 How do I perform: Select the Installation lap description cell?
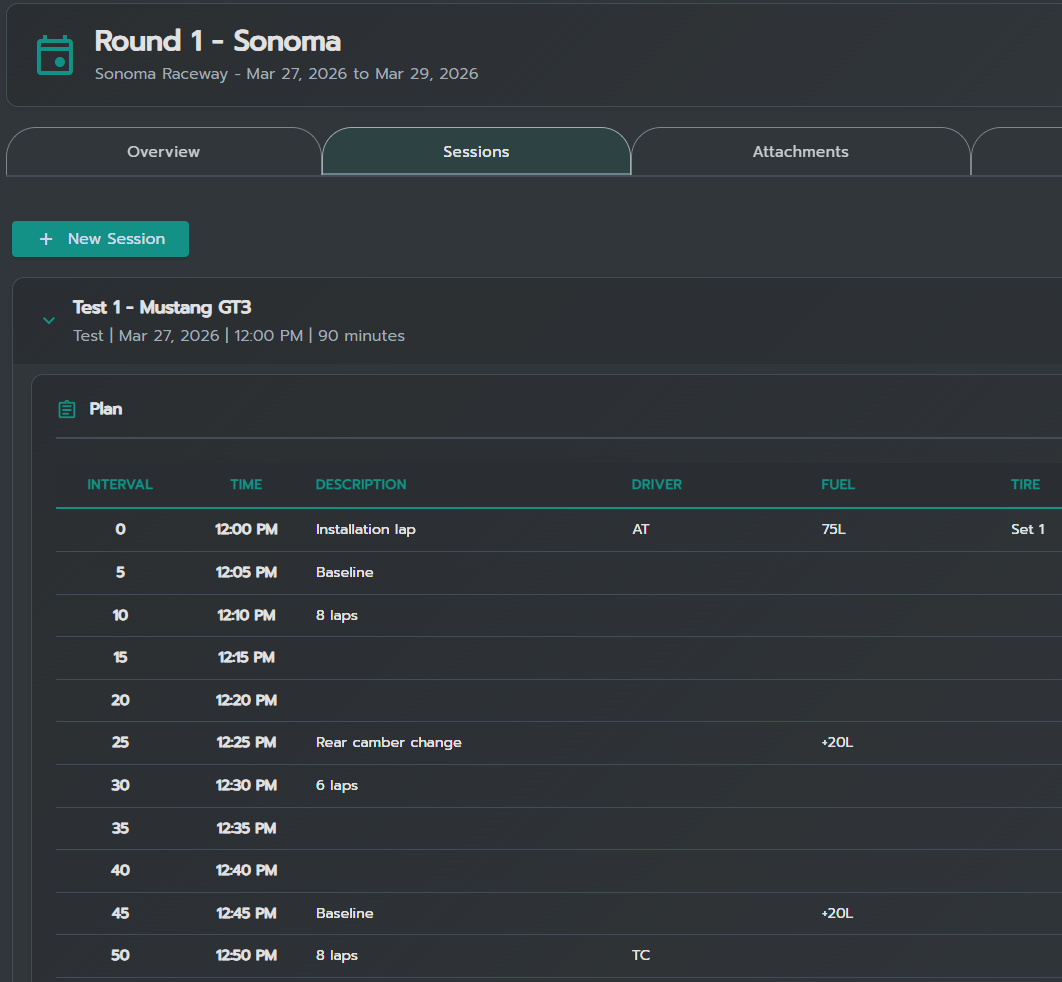[x=365, y=529]
